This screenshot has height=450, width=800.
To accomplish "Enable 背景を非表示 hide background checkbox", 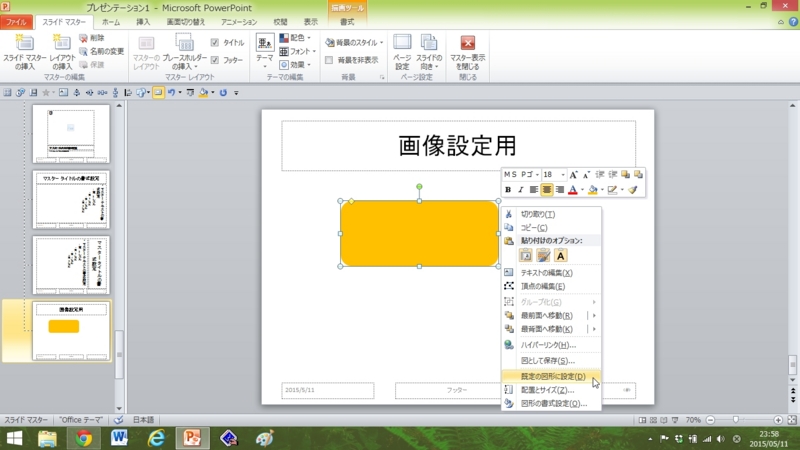I will [329, 60].
